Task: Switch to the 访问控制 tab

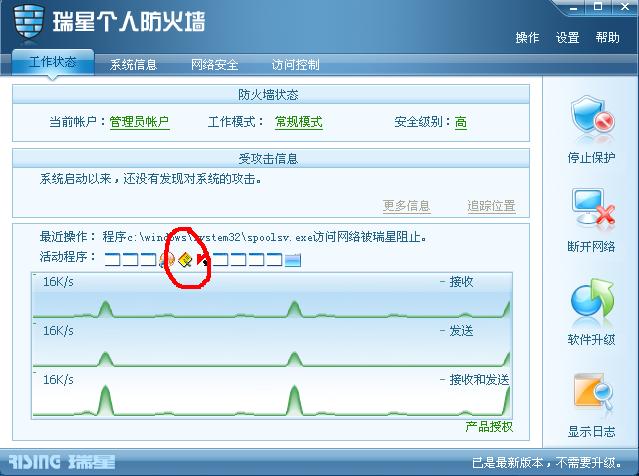Action: (295, 64)
